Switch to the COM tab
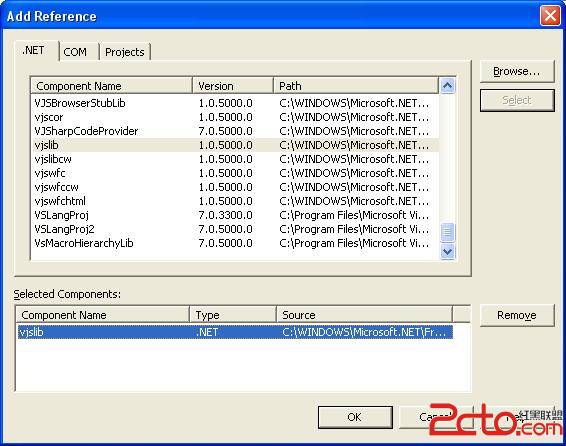 click(x=79, y=52)
